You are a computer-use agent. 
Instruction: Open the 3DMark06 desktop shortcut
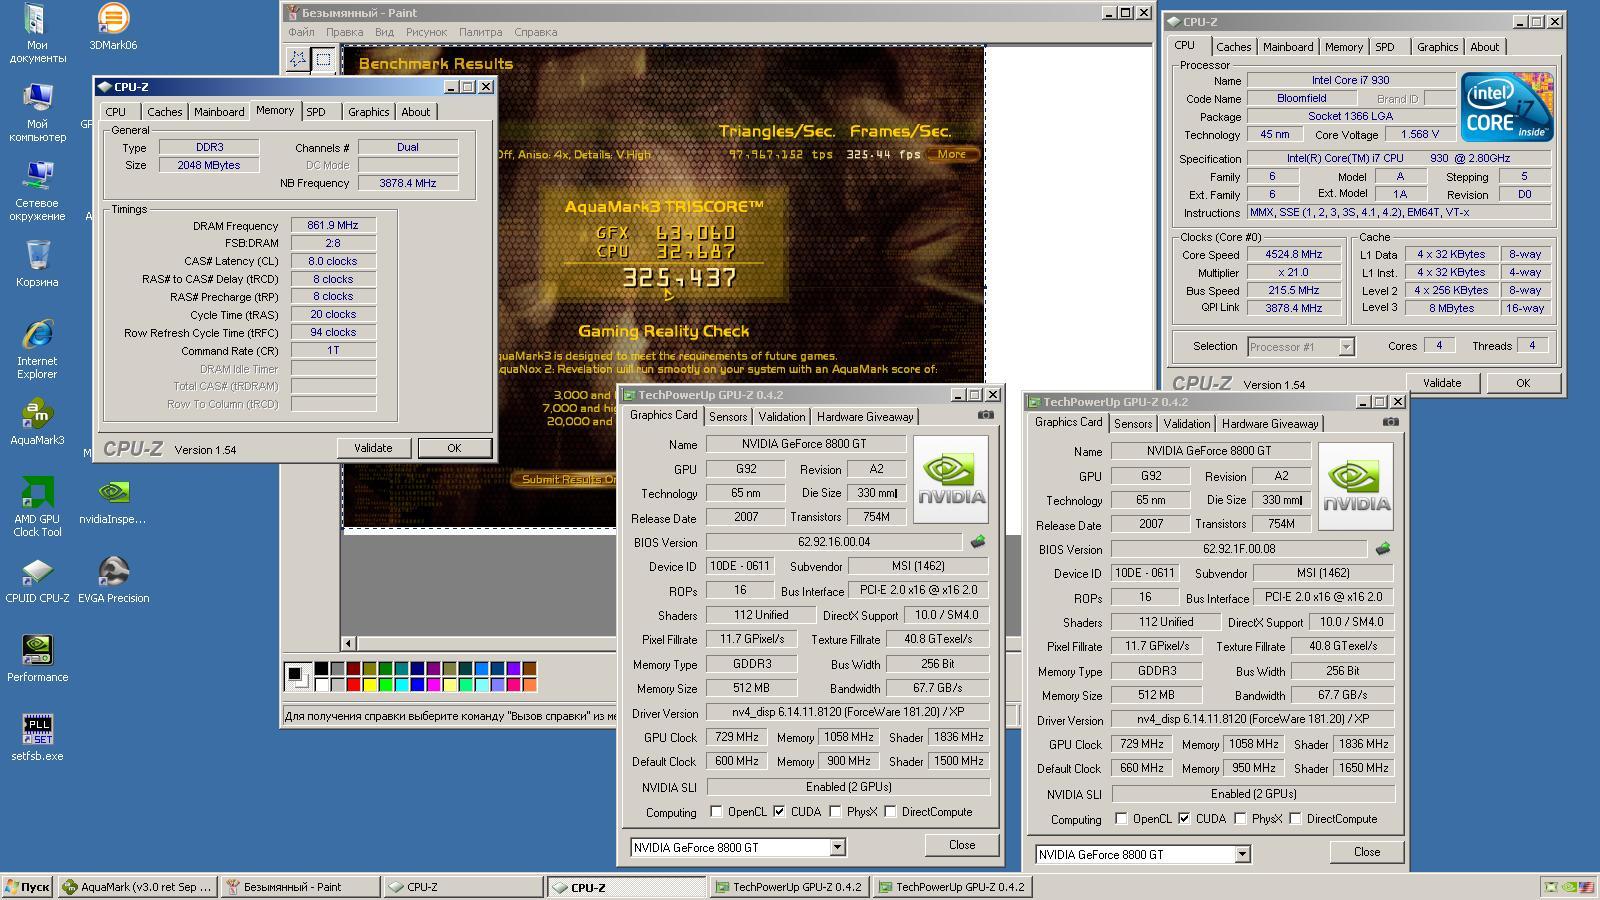(113, 27)
